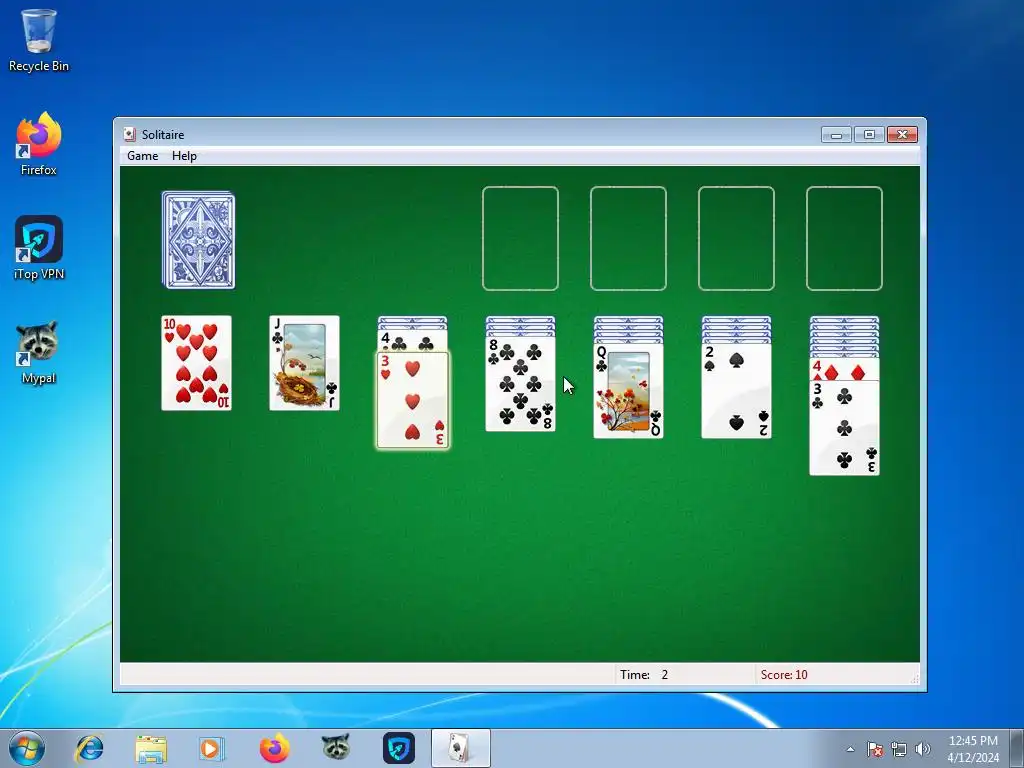Select the Mypal desktop shortcut

click(x=39, y=353)
